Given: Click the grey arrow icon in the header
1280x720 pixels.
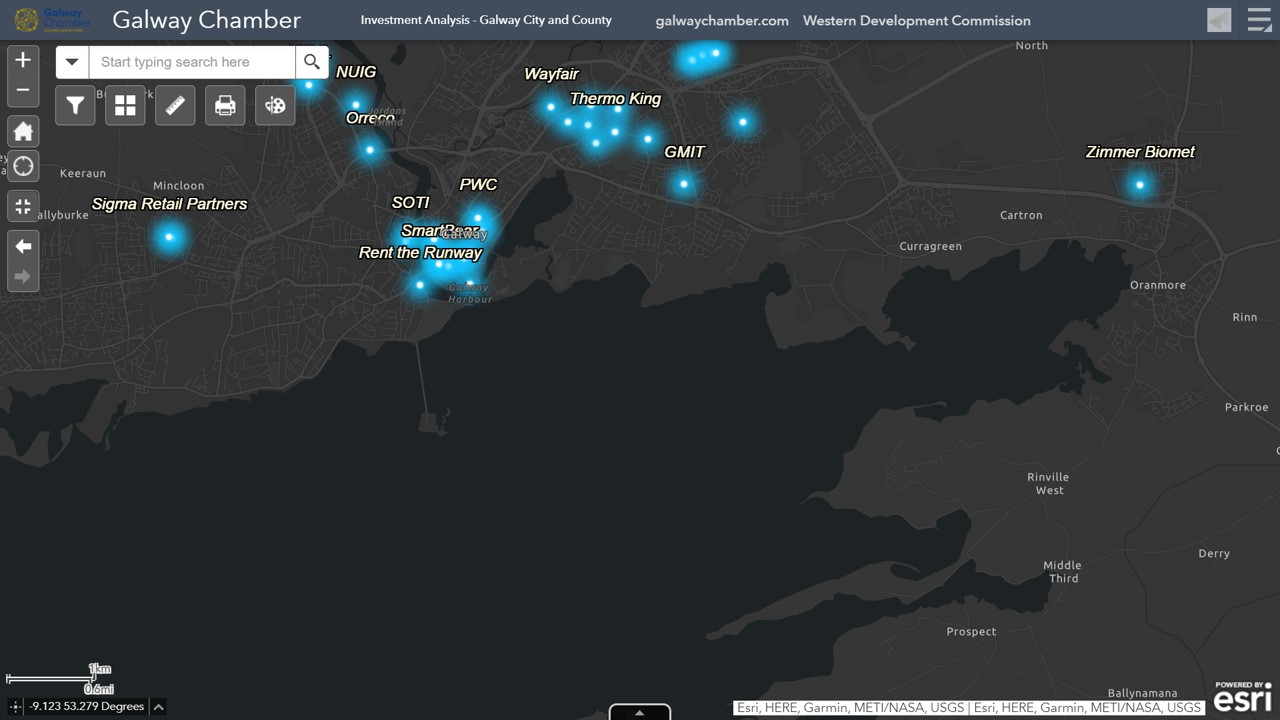Looking at the screenshot, I should [1219, 20].
